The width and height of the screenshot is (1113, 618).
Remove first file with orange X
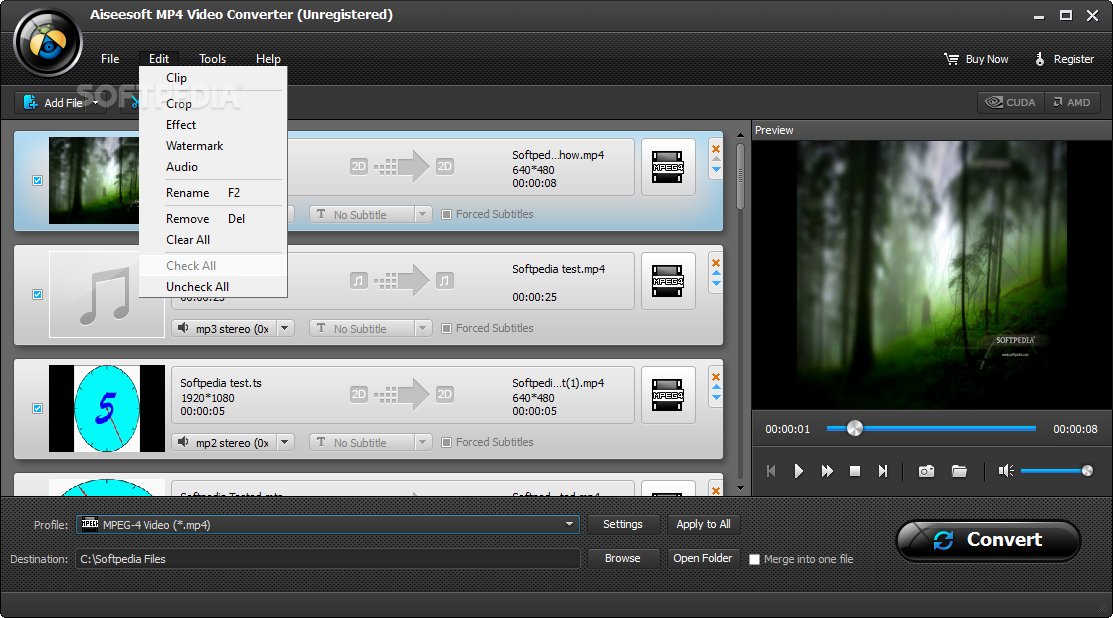point(716,149)
